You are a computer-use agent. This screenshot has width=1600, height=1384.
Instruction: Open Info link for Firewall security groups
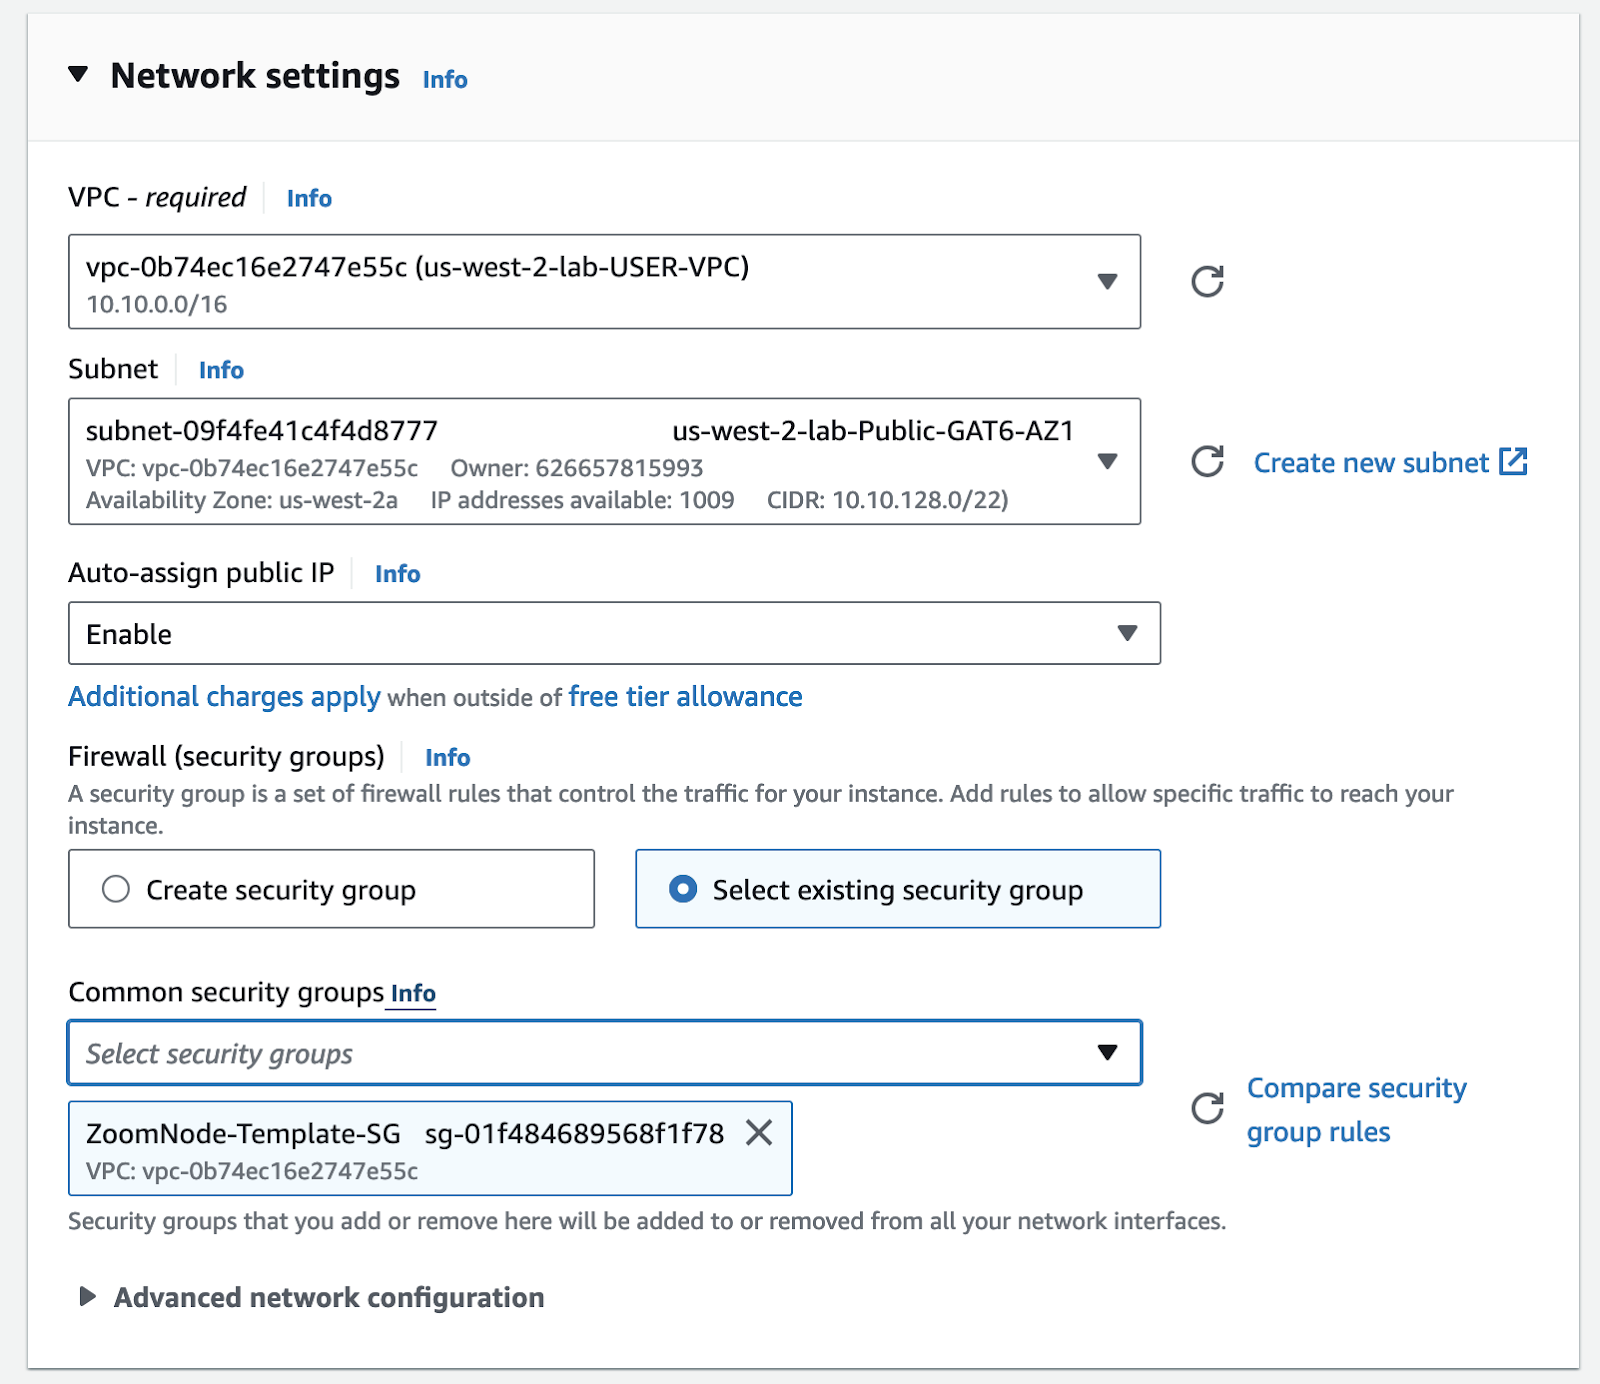(447, 758)
